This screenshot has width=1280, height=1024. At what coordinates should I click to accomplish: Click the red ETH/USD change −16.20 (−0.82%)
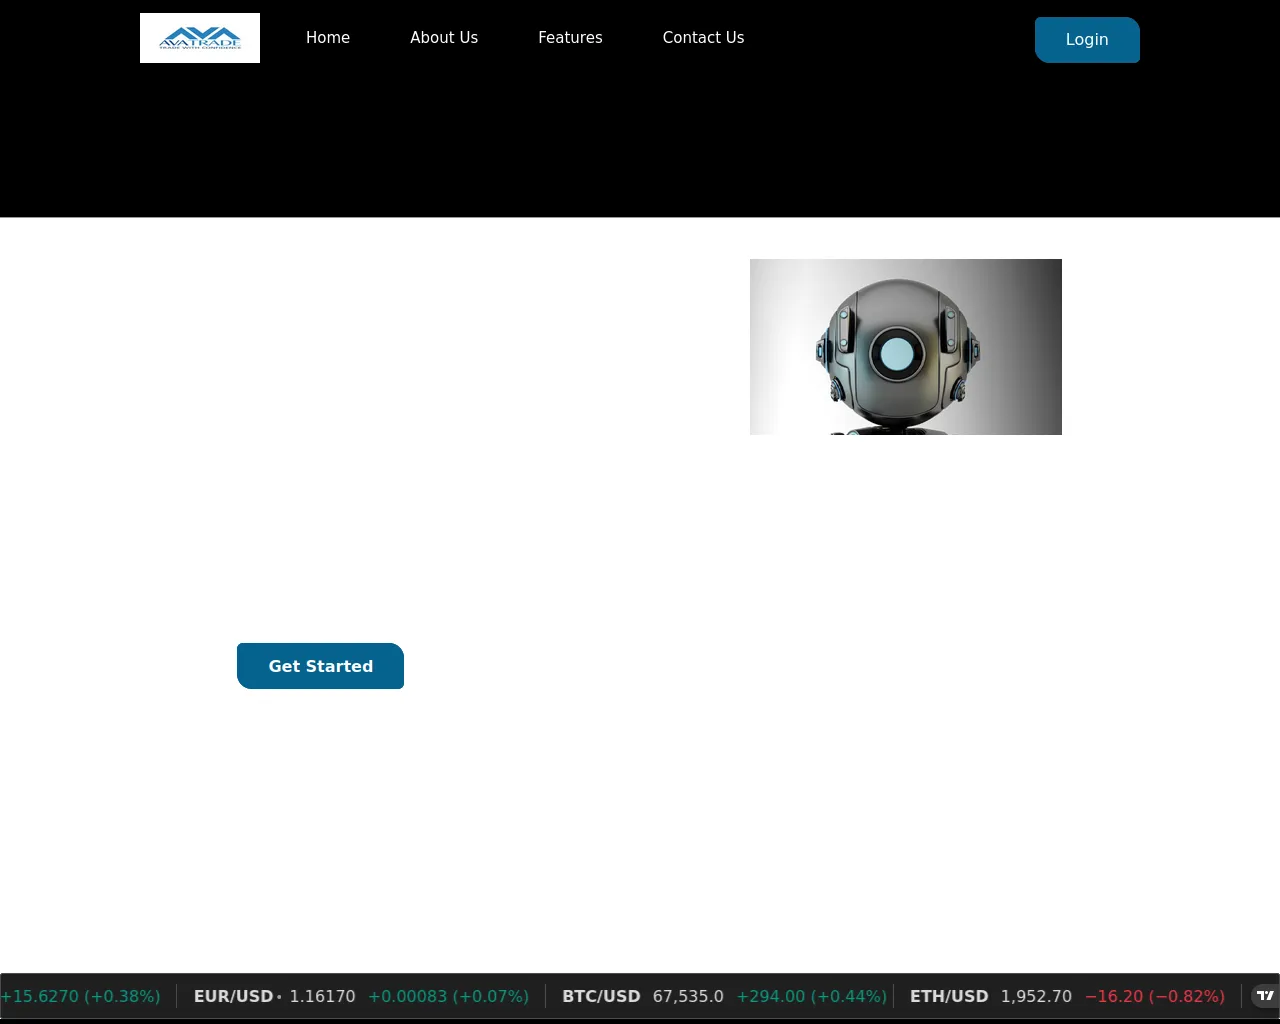[1154, 997]
